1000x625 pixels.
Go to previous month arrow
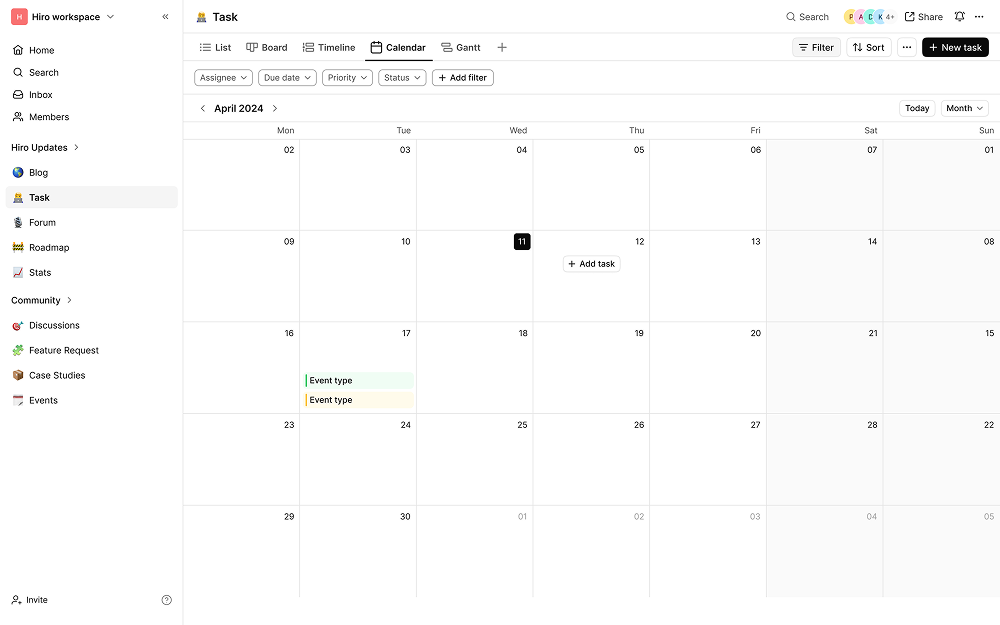point(203,108)
